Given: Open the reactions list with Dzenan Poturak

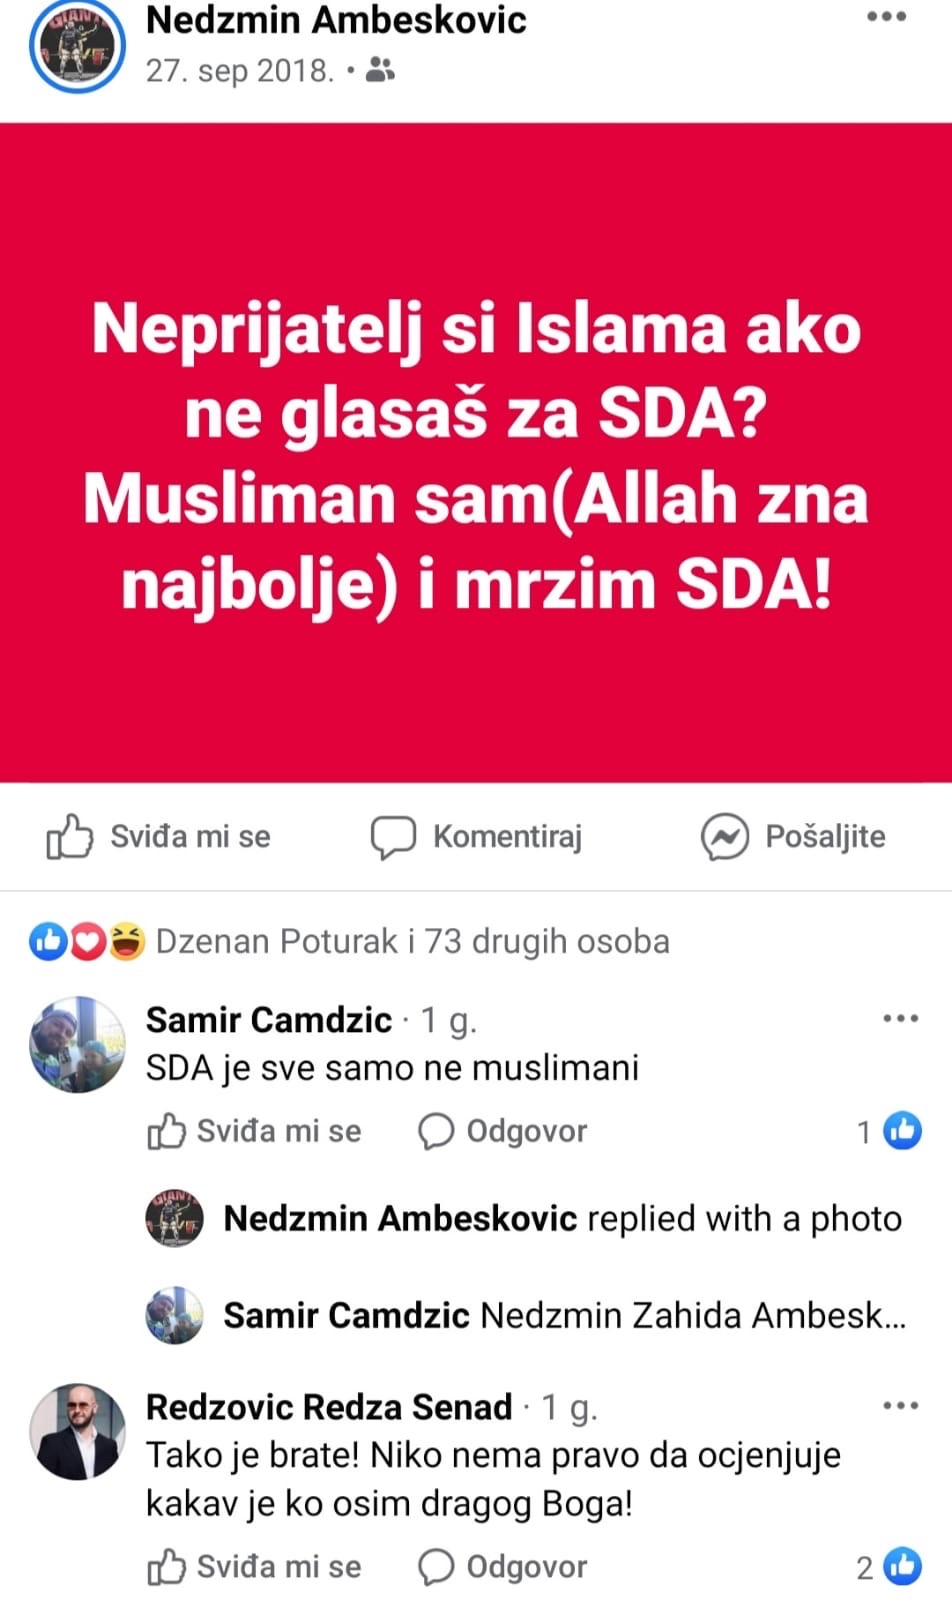Looking at the screenshot, I should point(412,941).
